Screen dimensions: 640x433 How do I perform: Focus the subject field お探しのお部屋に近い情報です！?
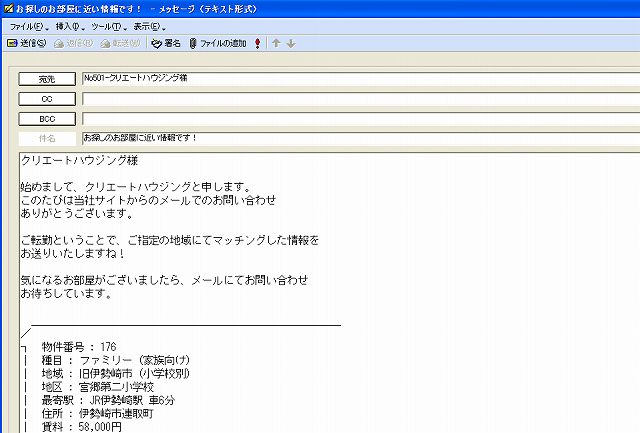(x=361, y=138)
